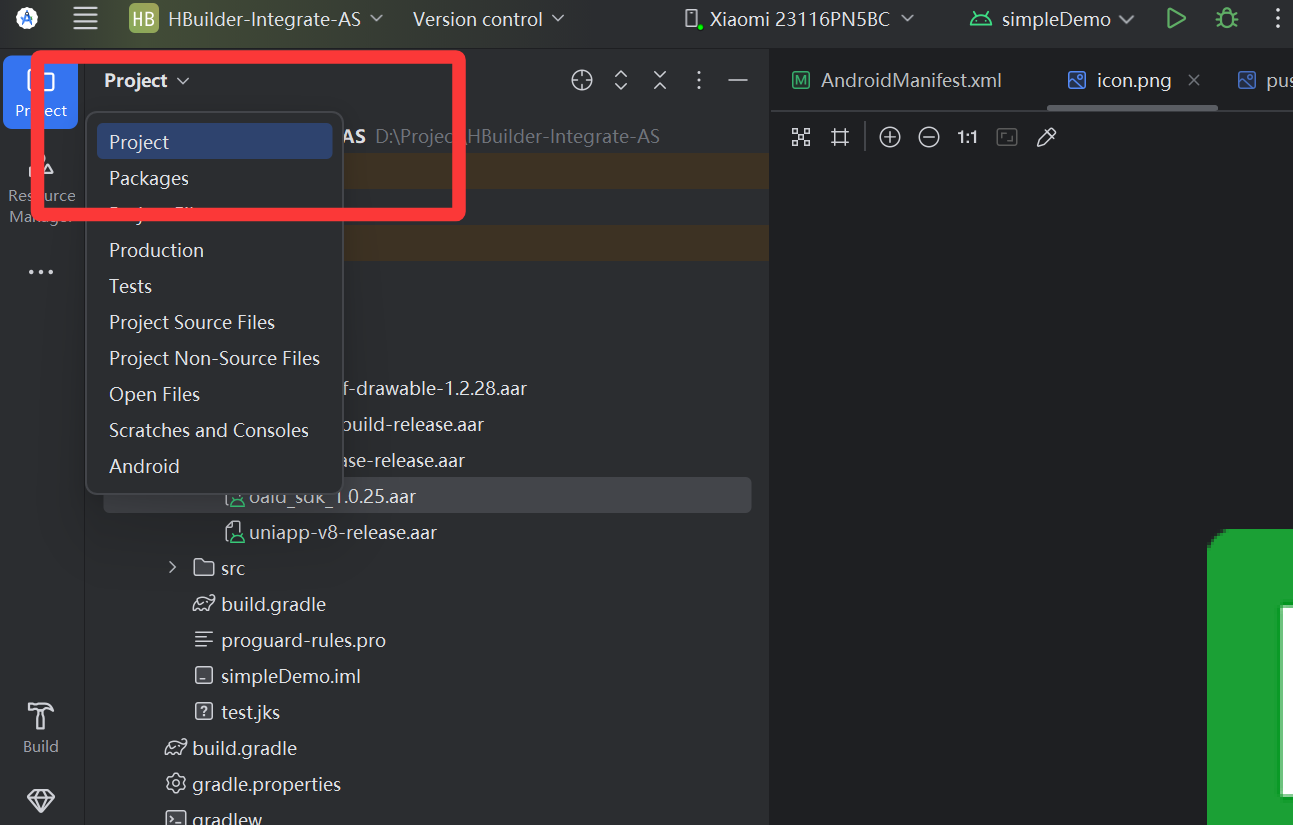Run the app with the green play icon
The width and height of the screenshot is (1293, 825).
coord(1176,18)
